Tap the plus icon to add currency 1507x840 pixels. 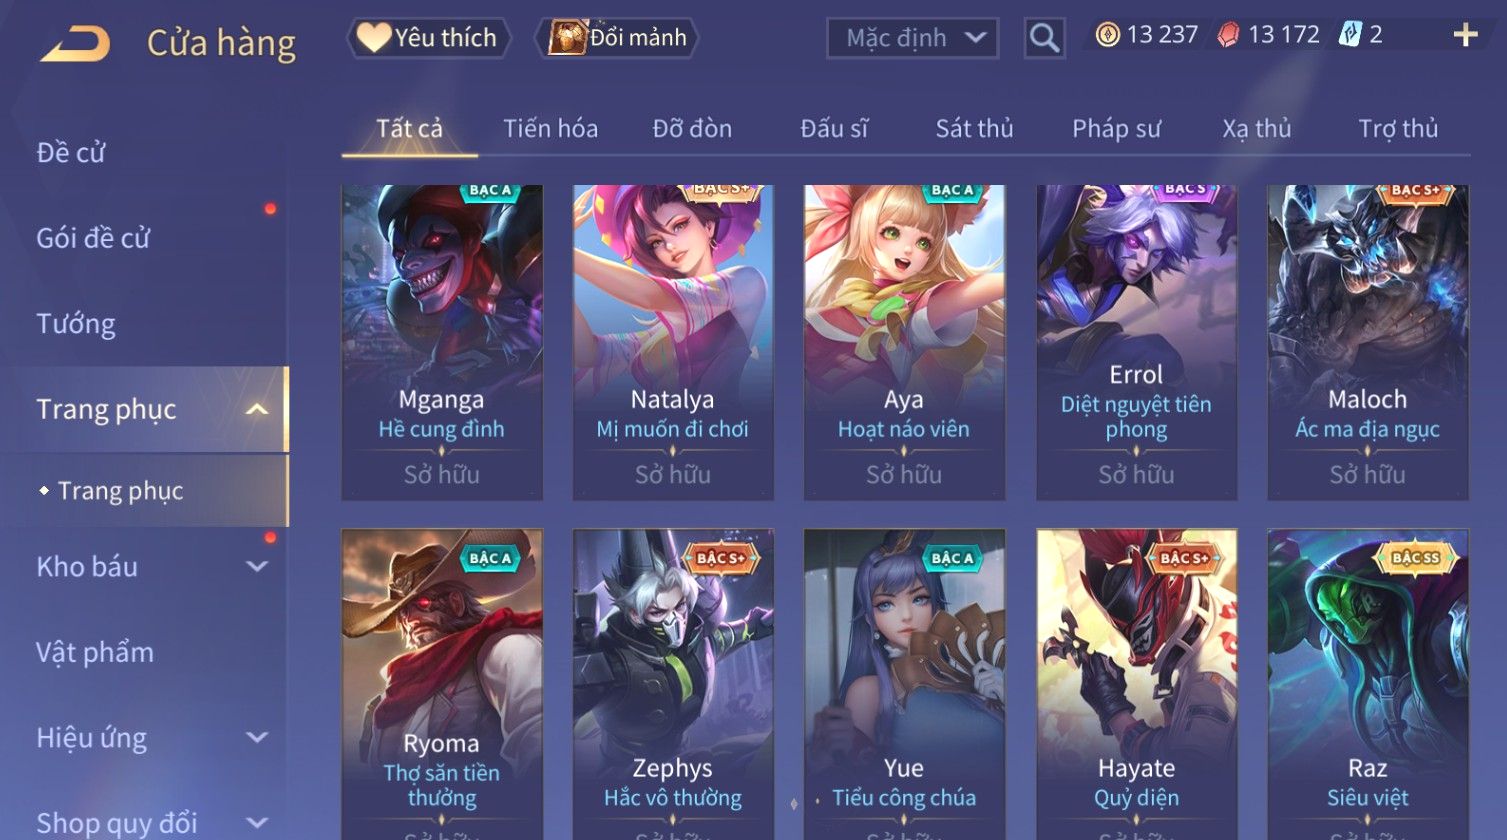pos(1465,36)
